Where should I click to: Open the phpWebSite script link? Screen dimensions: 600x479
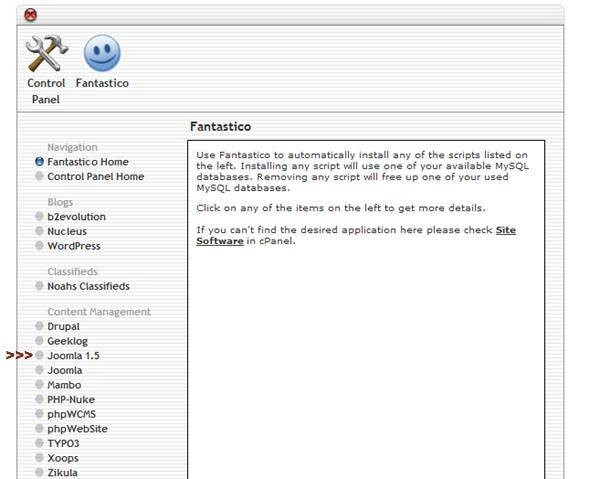[x=77, y=429]
